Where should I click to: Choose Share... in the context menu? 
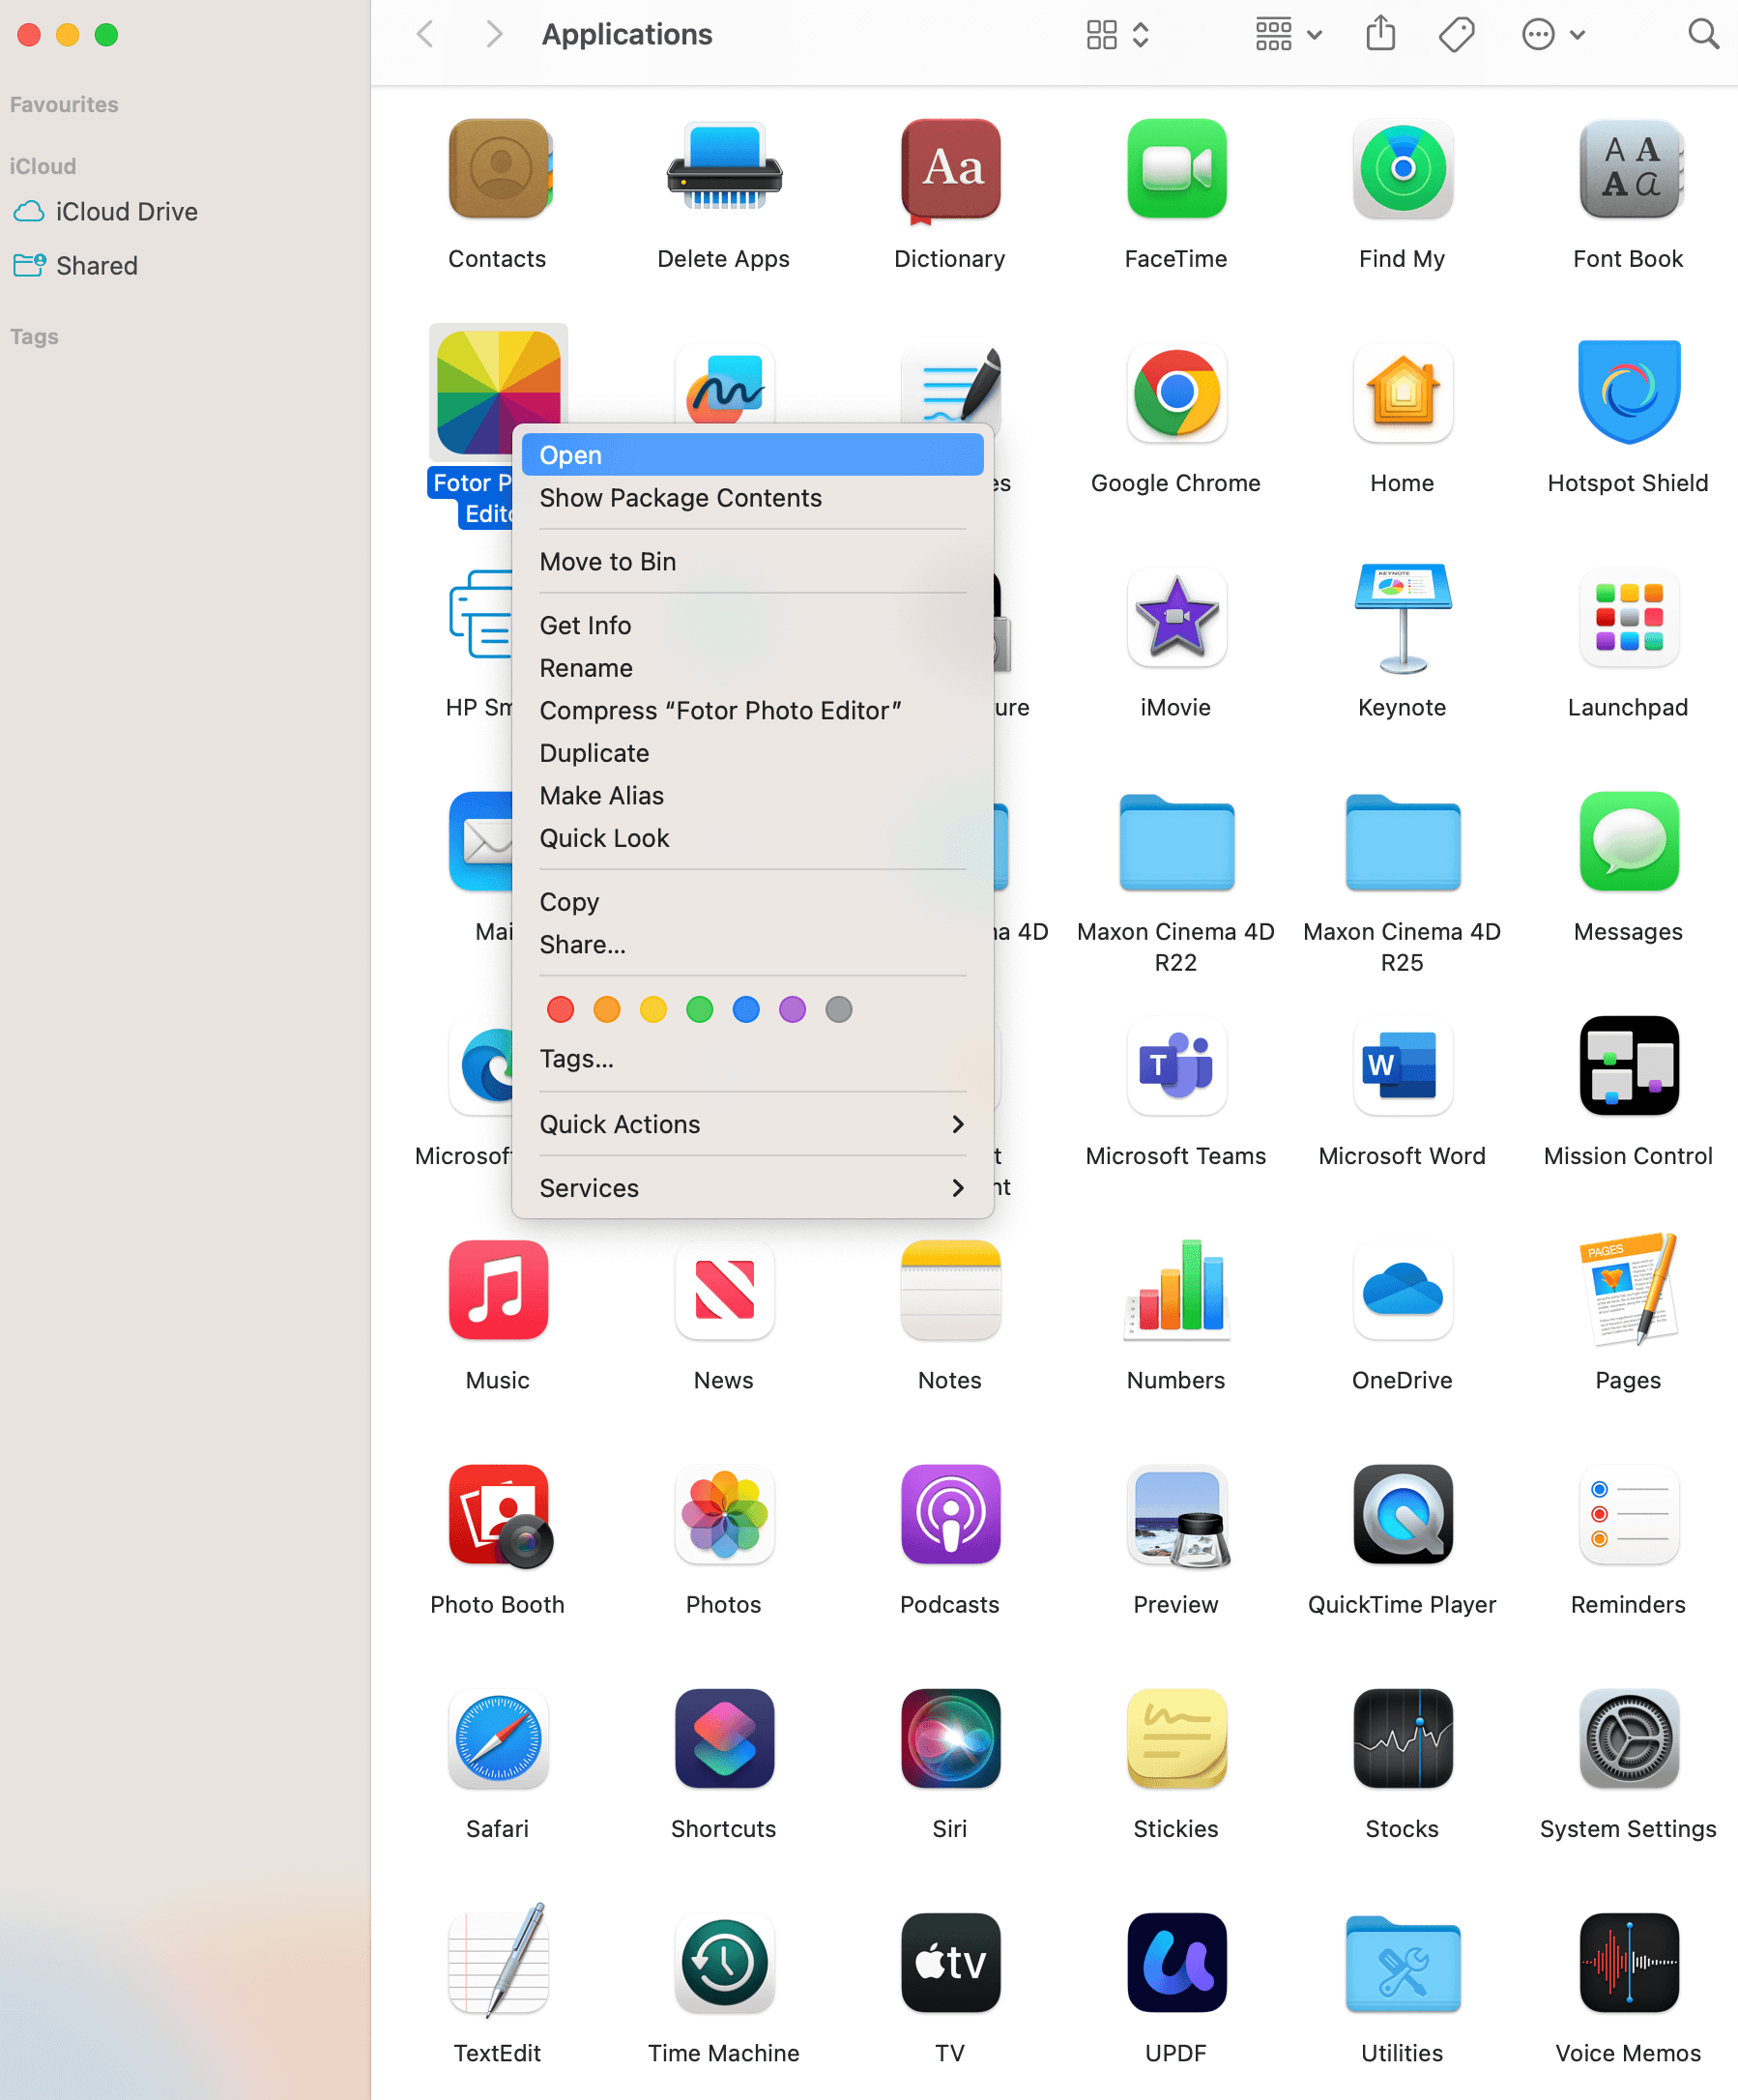752,945
